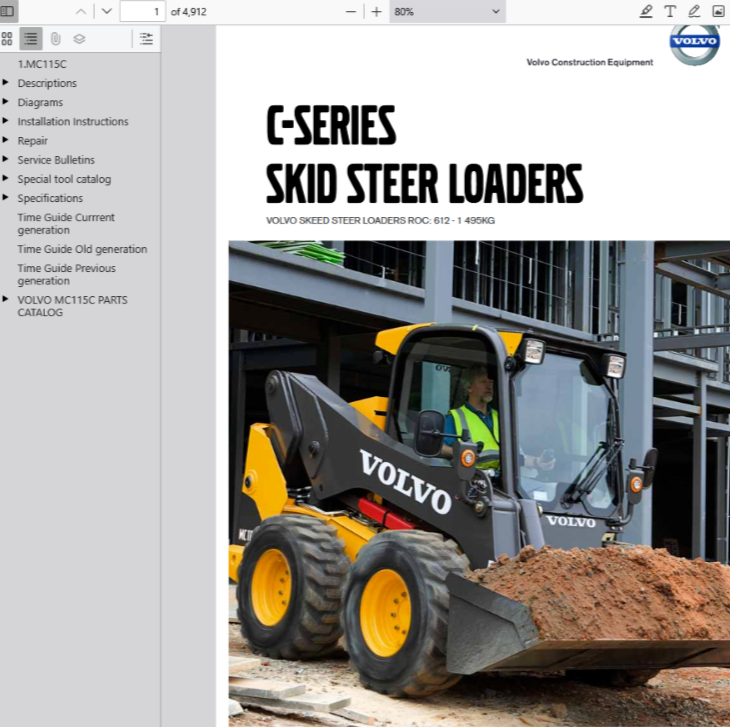Open Specifications outline entry
Image resolution: width=730 pixels, height=727 pixels.
point(50,198)
